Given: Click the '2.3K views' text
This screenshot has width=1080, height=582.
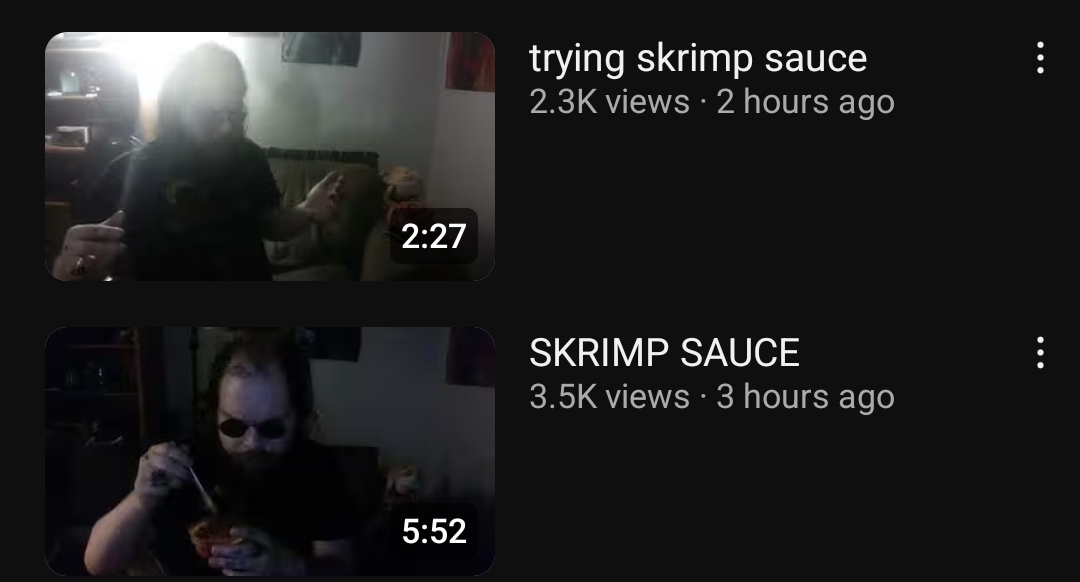Looking at the screenshot, I should click(610, 103).
